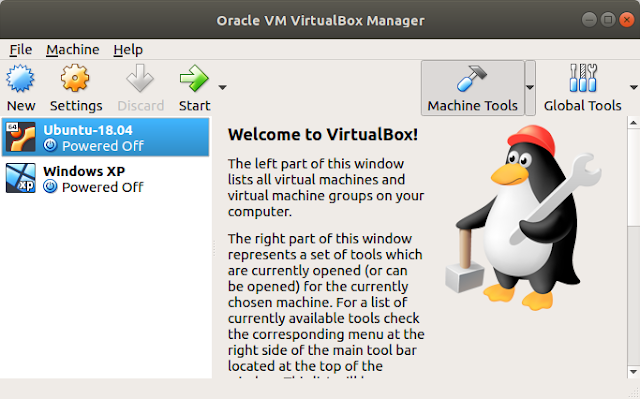Close the VirtualBox Manager window

(x=627, y=20)
